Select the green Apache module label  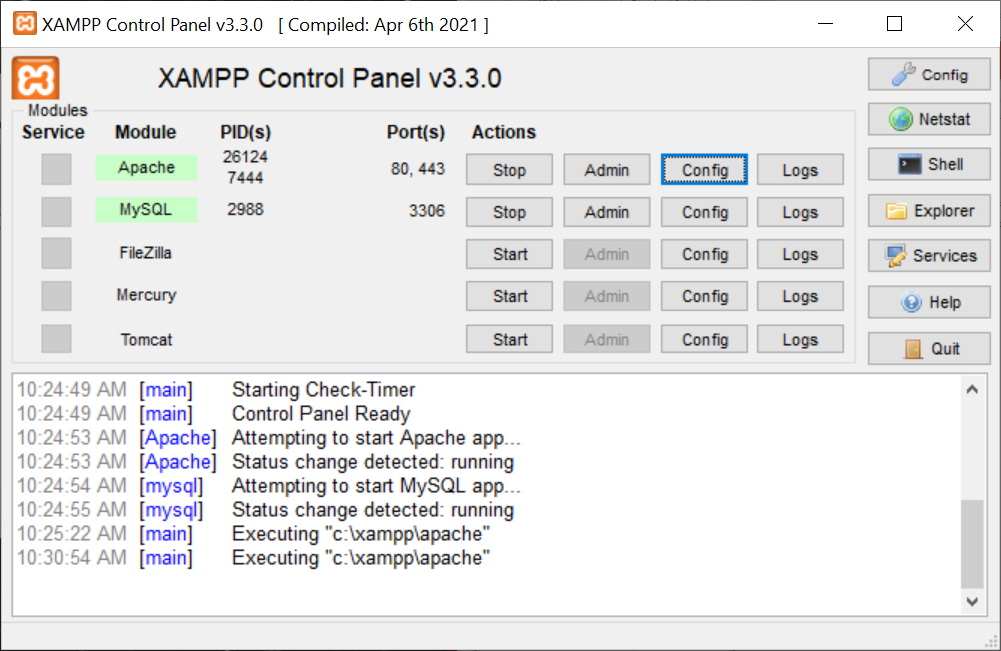[146, 167]
